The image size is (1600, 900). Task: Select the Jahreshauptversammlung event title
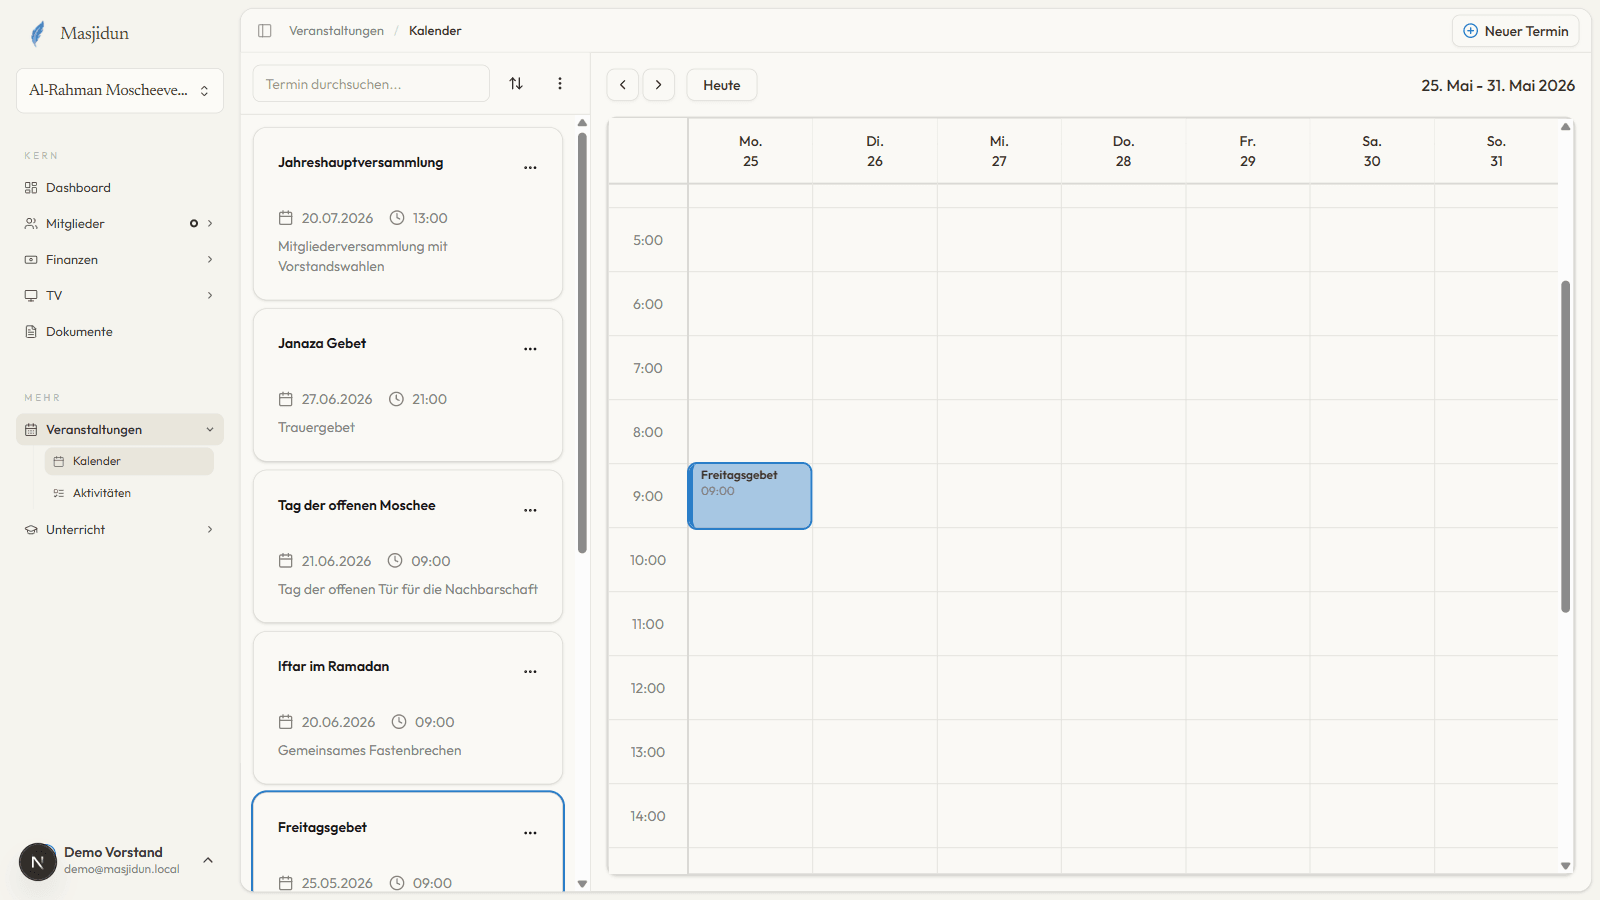pos(361,162)
